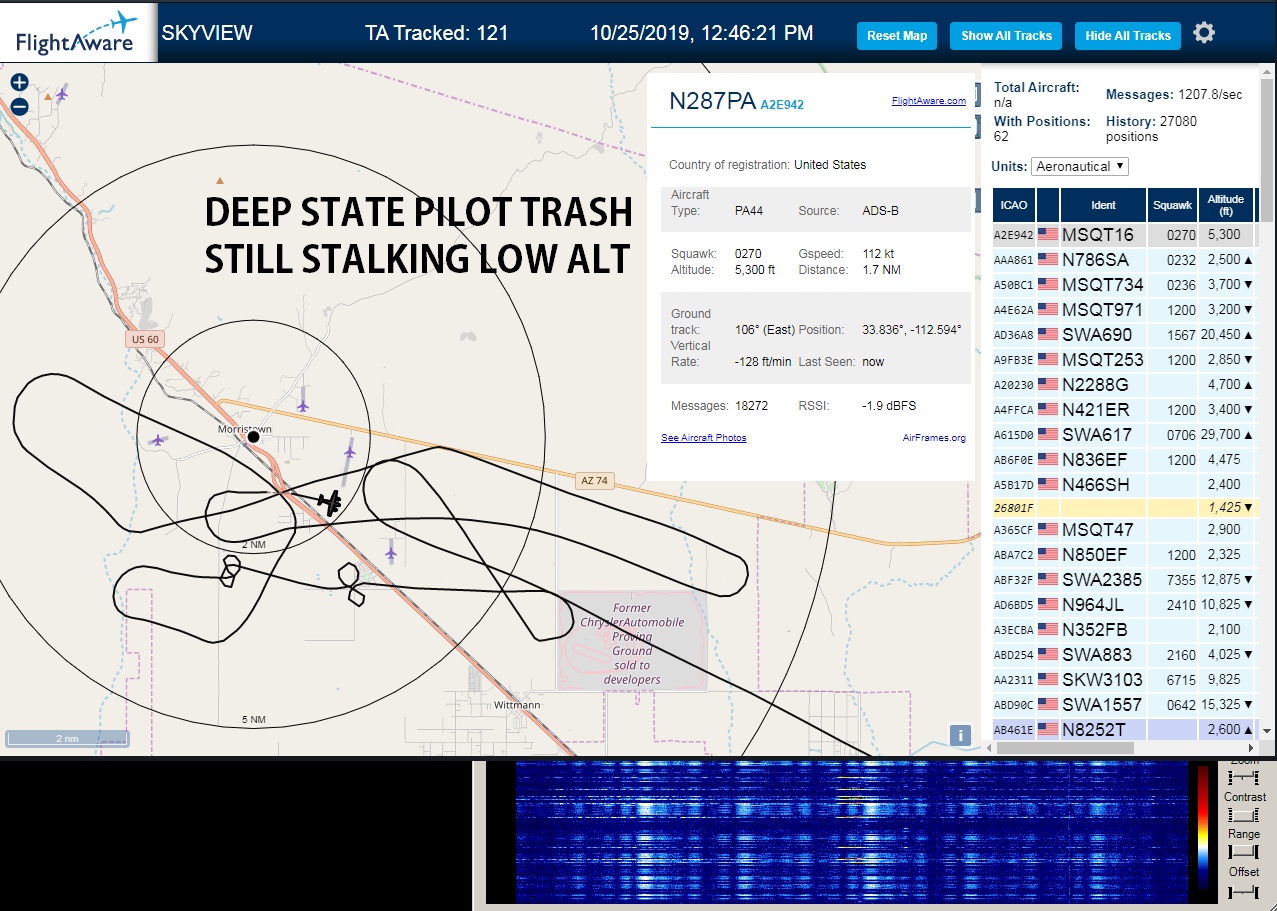Image resolution: width=1277 pixels, height=911 pixels.
Task: Click the SKYVIEW header label
Action: (207, 33)
